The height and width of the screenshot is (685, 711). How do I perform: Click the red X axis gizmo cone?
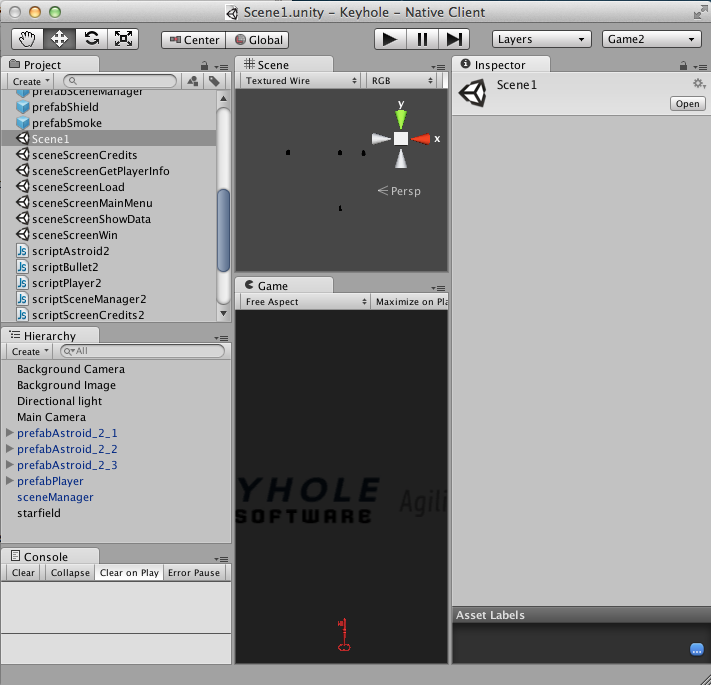(x=421, y=139)
